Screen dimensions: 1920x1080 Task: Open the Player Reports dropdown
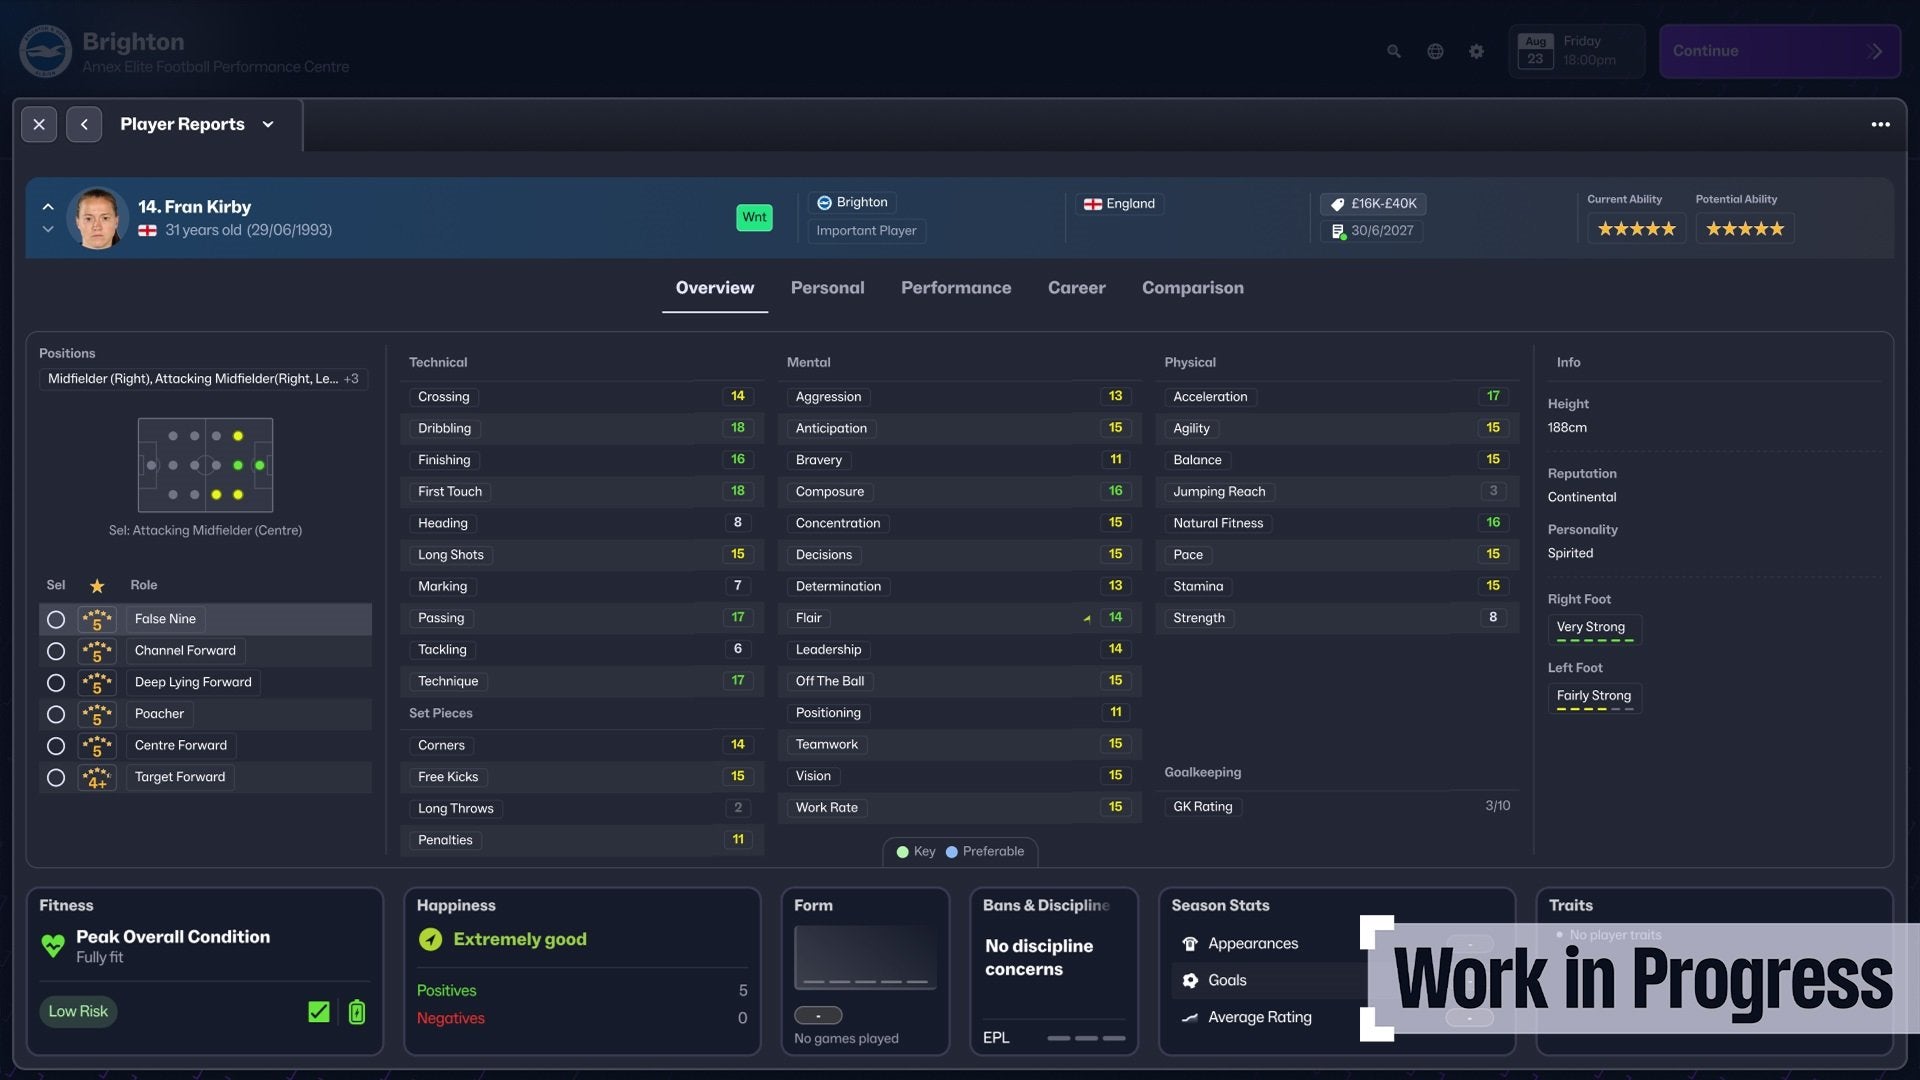click(268, 124)
